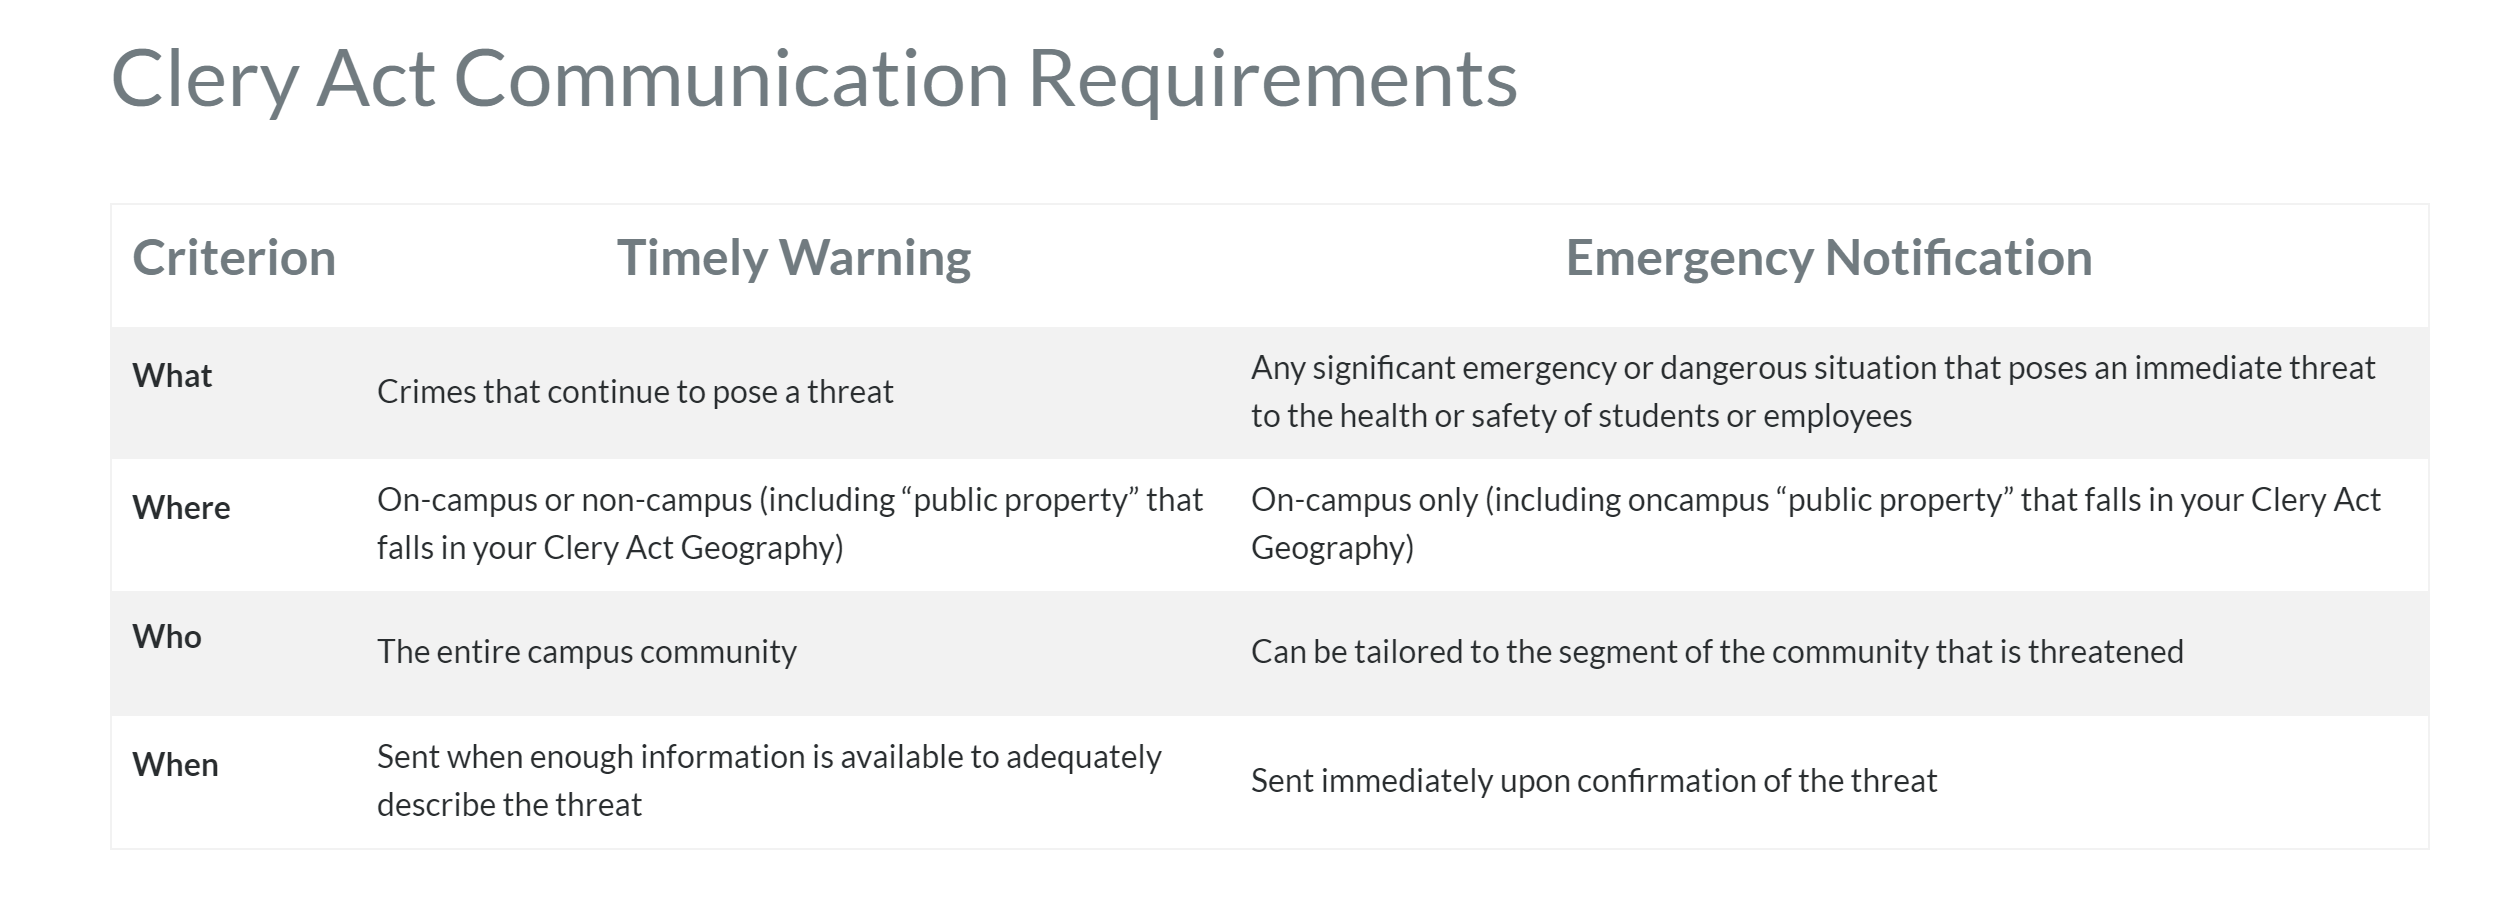Image resolution: width=2499 pixels, height=924 pixels.
Task: Select the Where row label
Action: (181, 508)
